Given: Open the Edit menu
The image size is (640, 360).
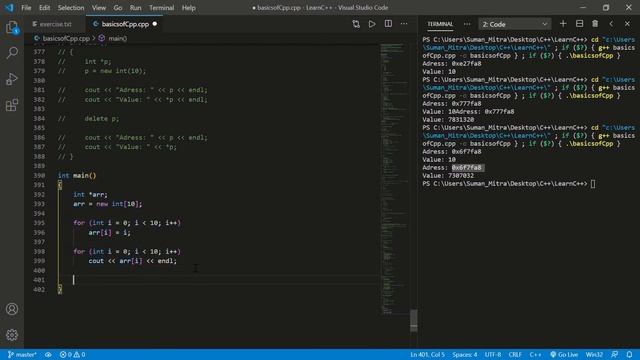Looking at the screenshot, I should 44,8.
